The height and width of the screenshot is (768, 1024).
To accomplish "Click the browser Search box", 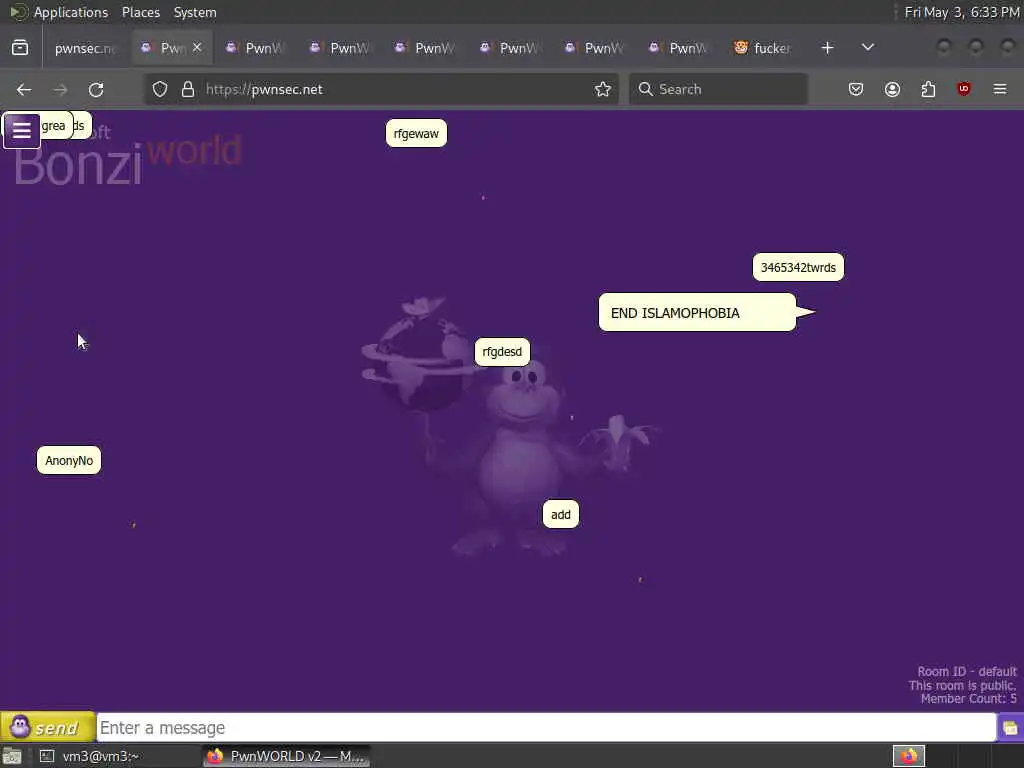I will click(718, 89).
